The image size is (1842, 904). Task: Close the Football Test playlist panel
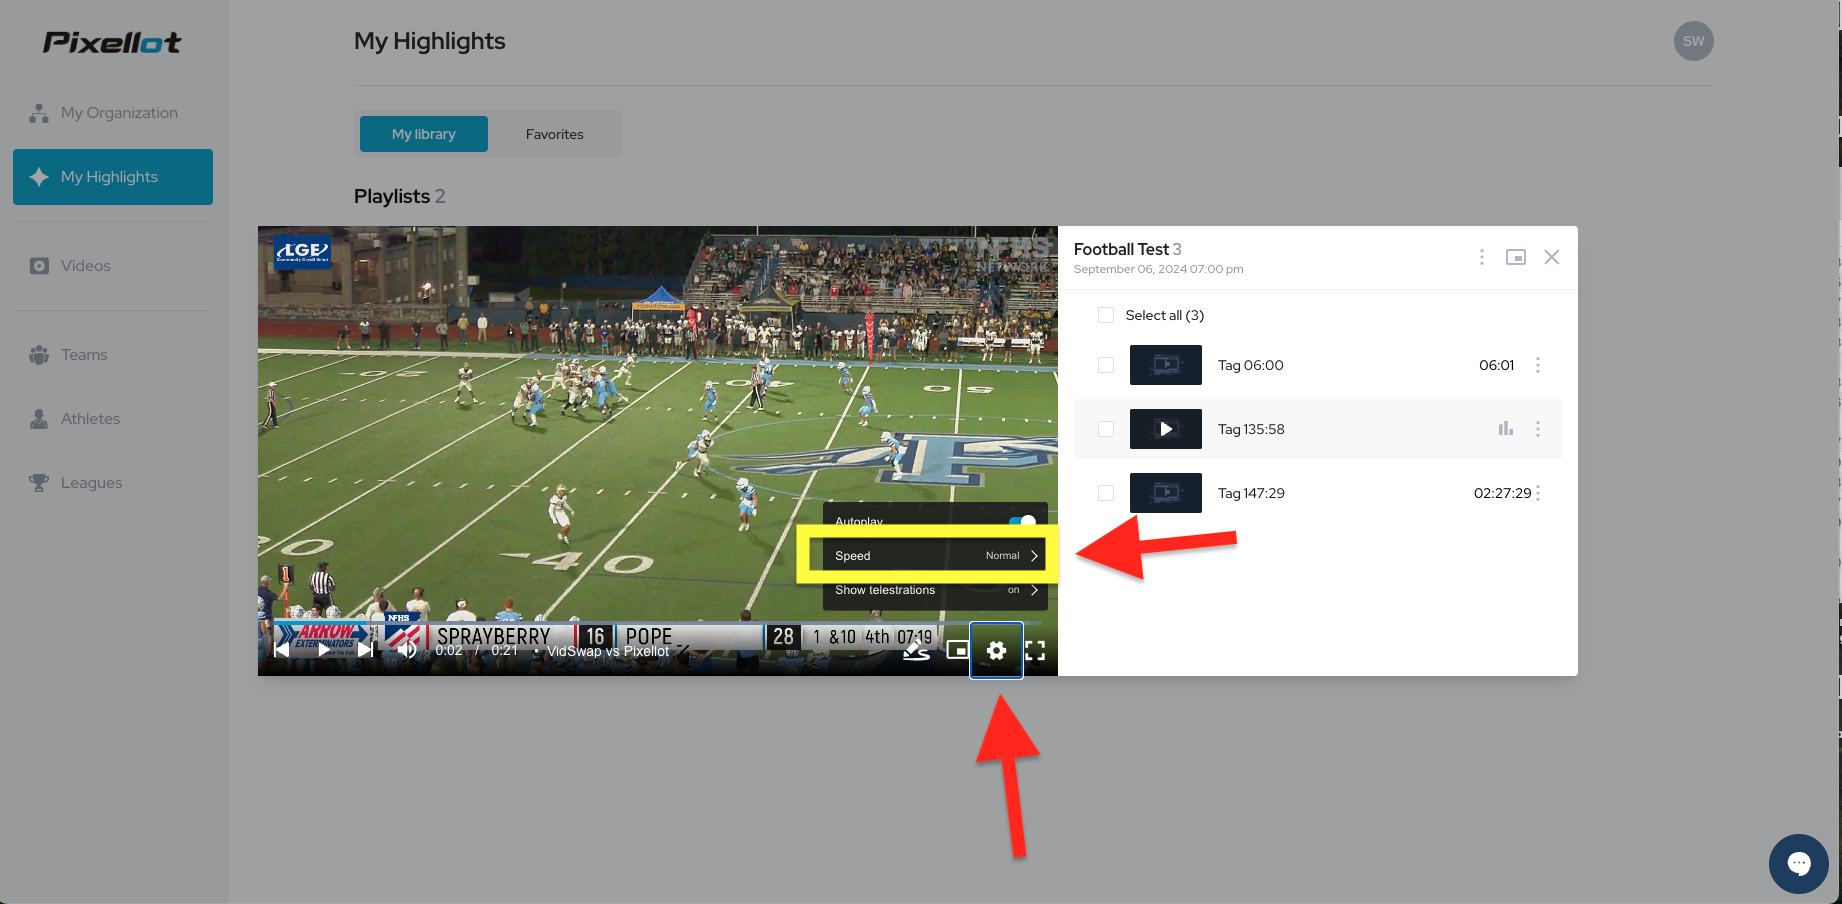point(1552,257)
